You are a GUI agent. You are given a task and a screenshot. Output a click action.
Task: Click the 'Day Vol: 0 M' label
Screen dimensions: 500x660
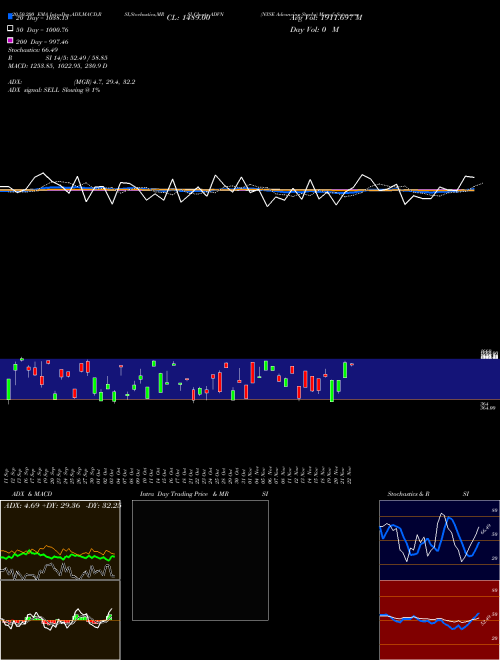pyautogui.click(x=314, y=29)
